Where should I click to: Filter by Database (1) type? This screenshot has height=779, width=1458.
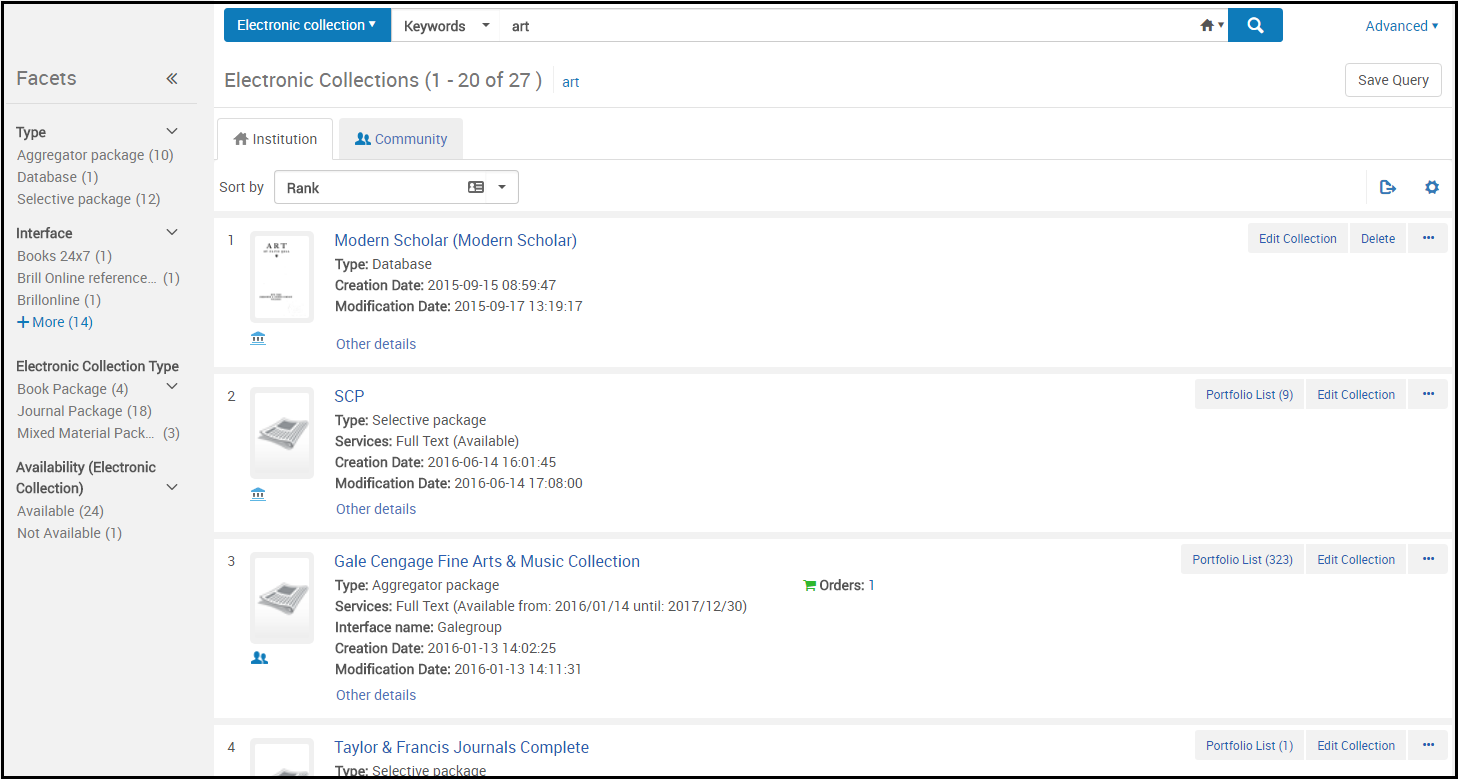(x=57, y=177)
